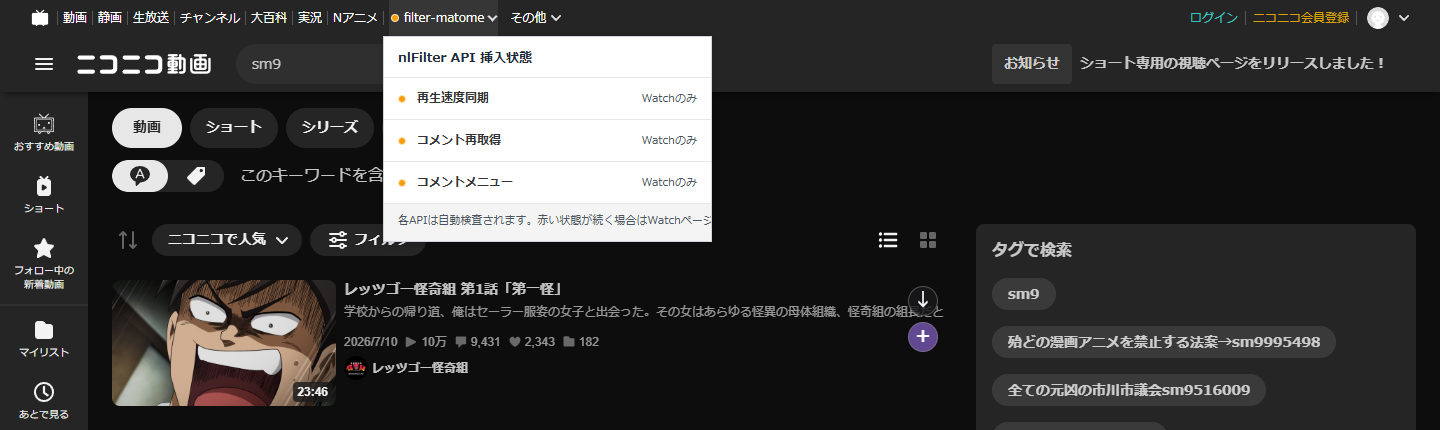Select コメントメニュー in nlFilter panel
Image resolution: width=1440 pixels, height=430 pixels.
point(547,182)
